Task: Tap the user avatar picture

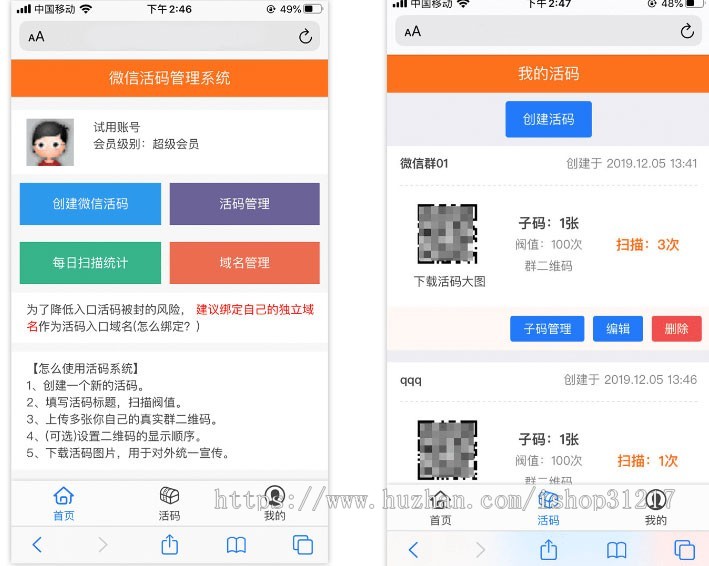Action: (50, 142)
